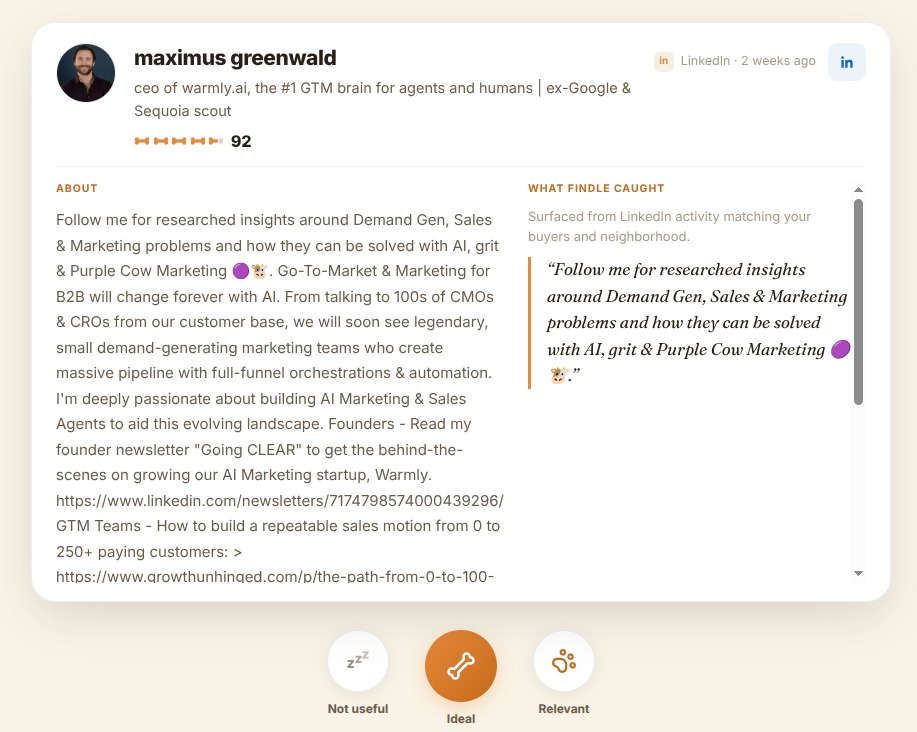Screen dimensions: 917x732
Task: Open the growthunhinged.com link
Action: (x=275, y=576)
